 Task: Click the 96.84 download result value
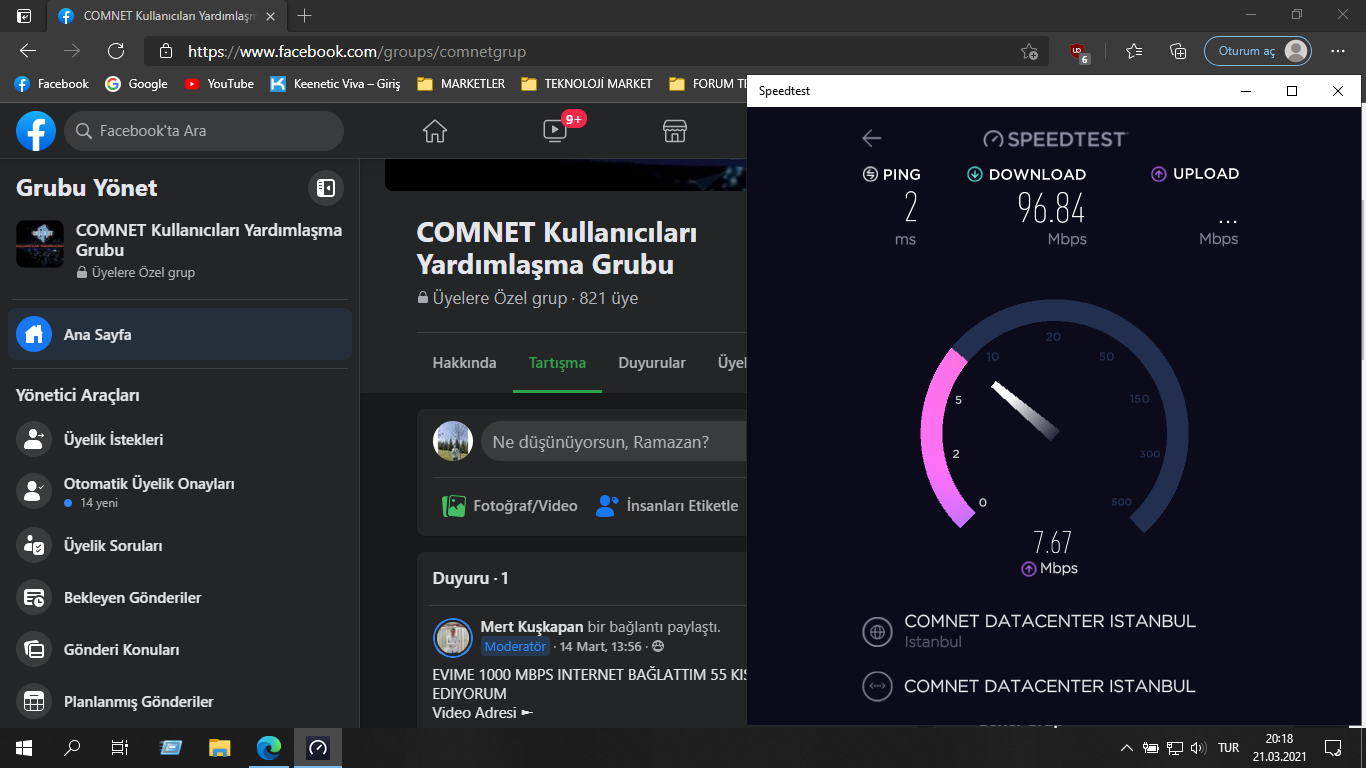(x=1051, y=208)
